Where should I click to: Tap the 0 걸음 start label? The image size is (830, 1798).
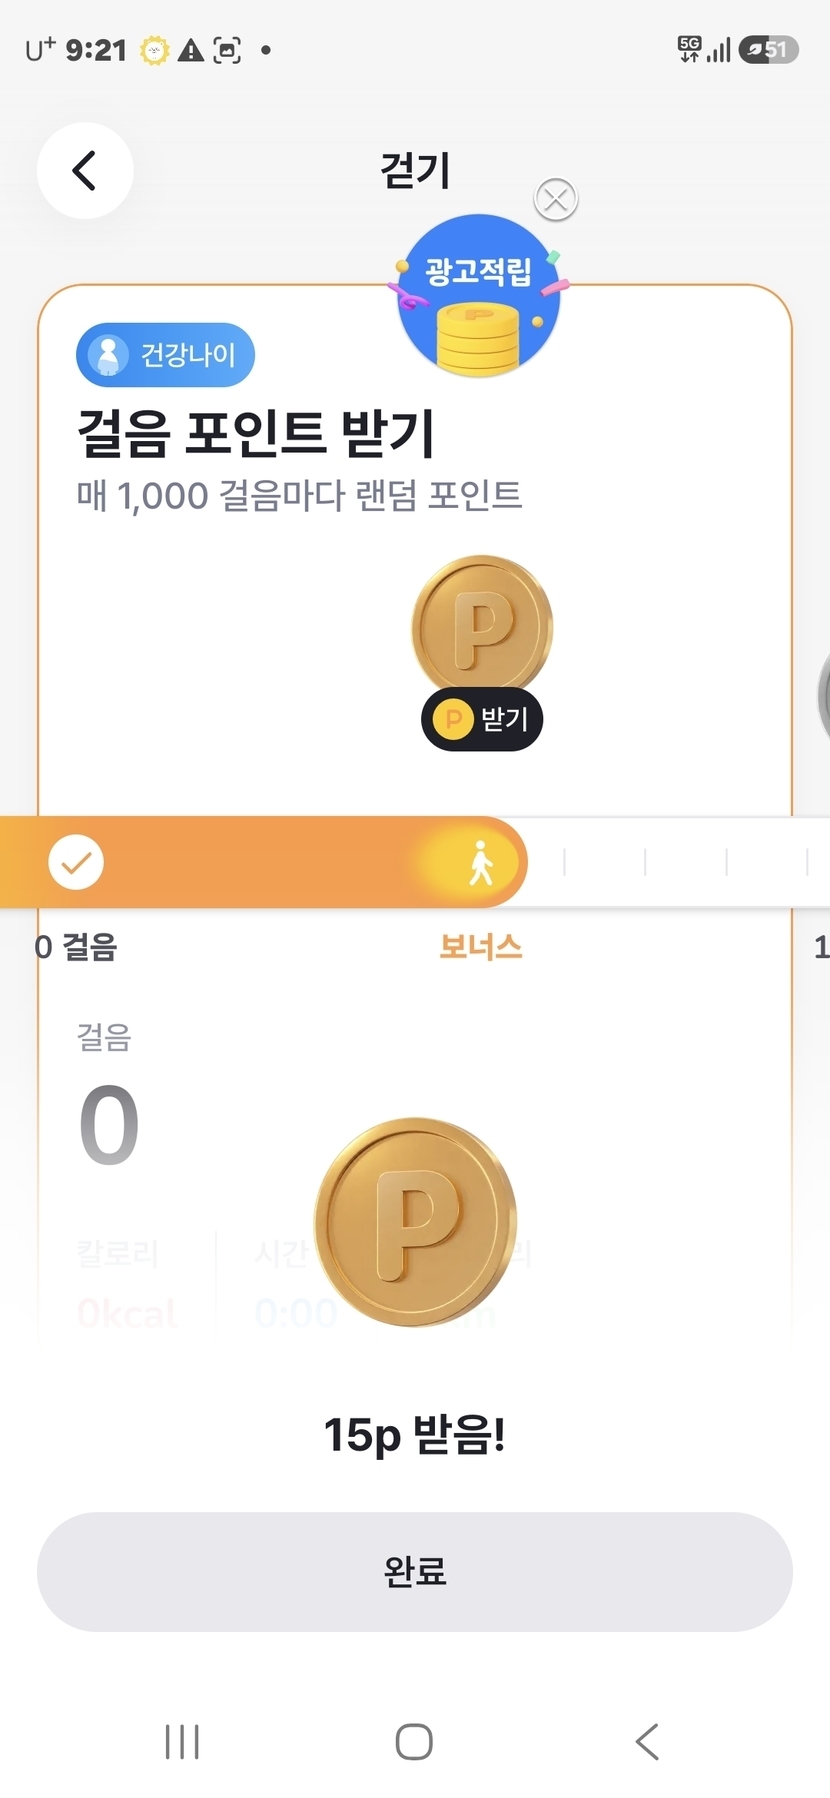pyautogui.click(x=76, y=946)
